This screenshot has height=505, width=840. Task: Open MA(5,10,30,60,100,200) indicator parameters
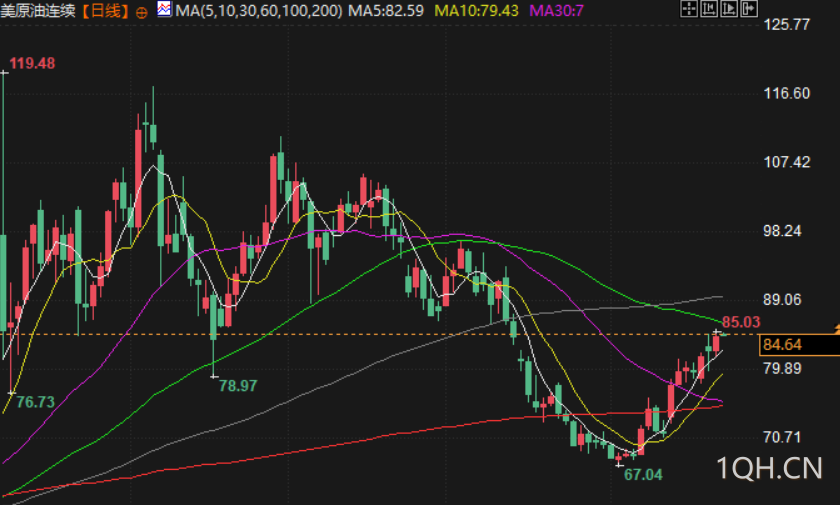click(259, 11)
